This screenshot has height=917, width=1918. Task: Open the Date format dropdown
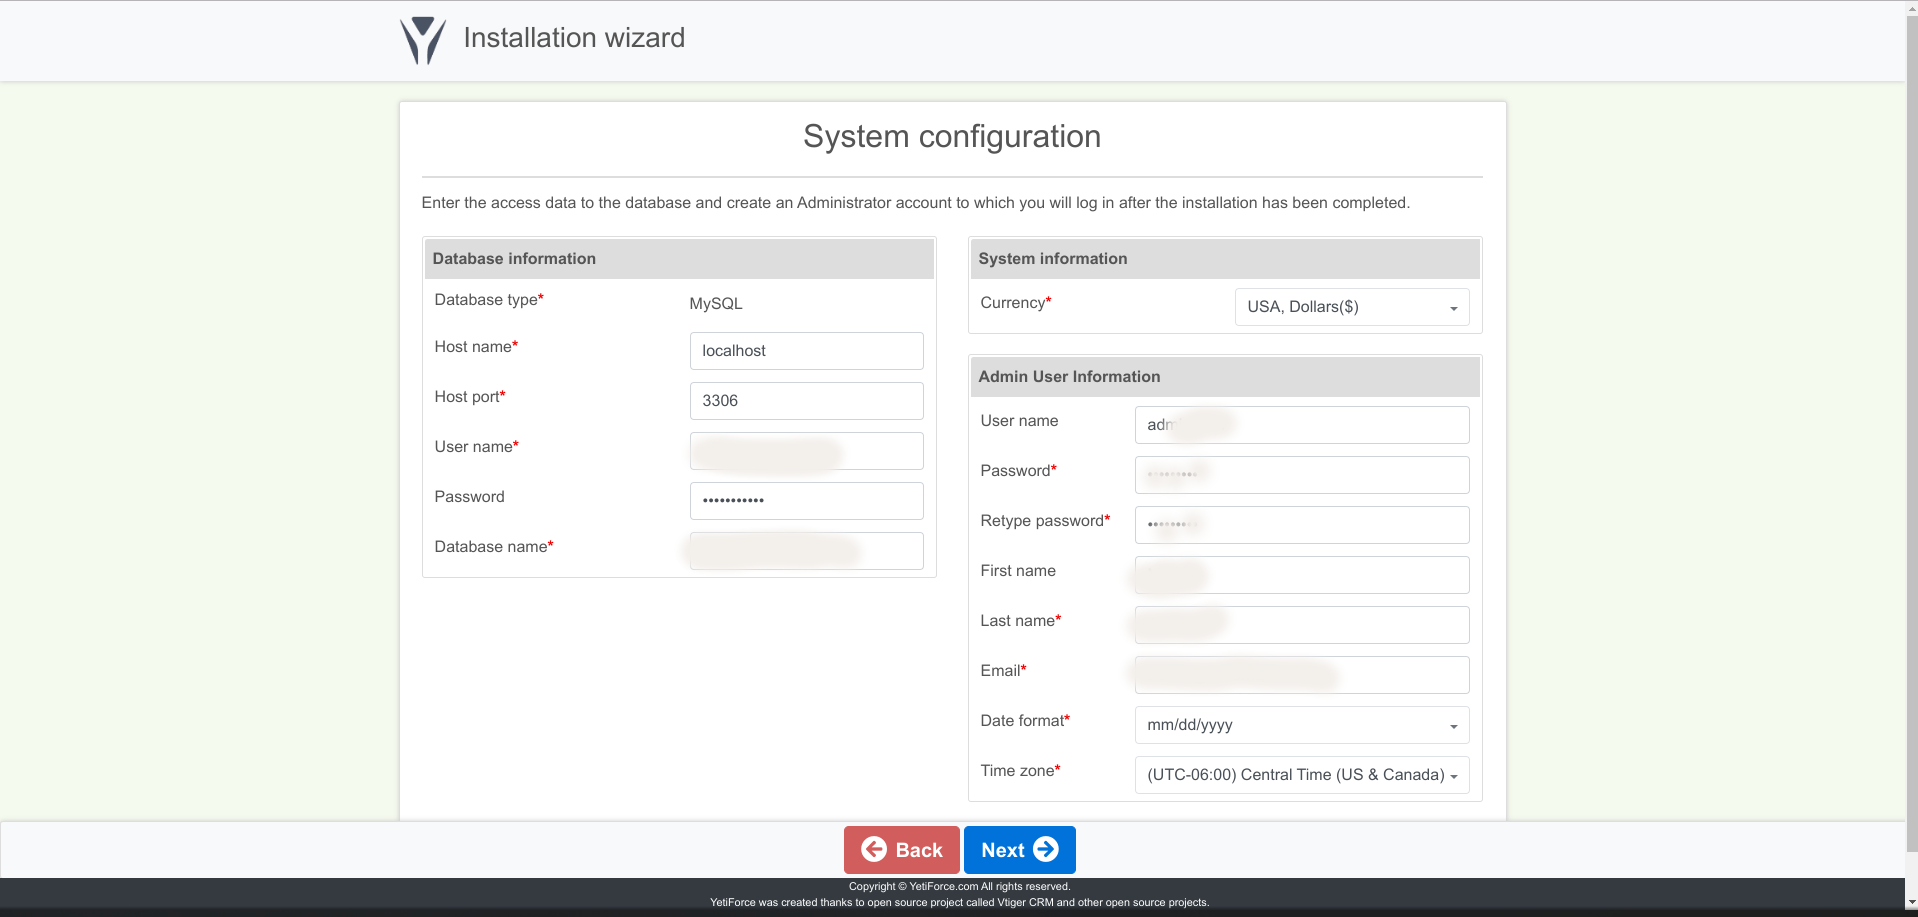pos(1302,725)
